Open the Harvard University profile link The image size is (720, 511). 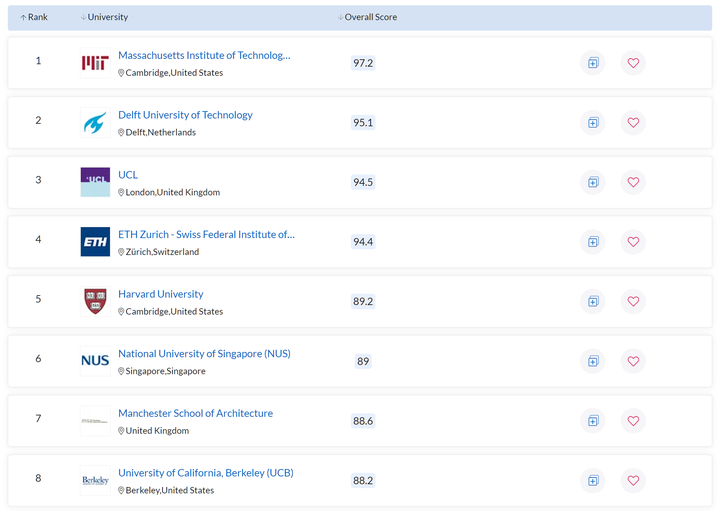tap(160, 294)
